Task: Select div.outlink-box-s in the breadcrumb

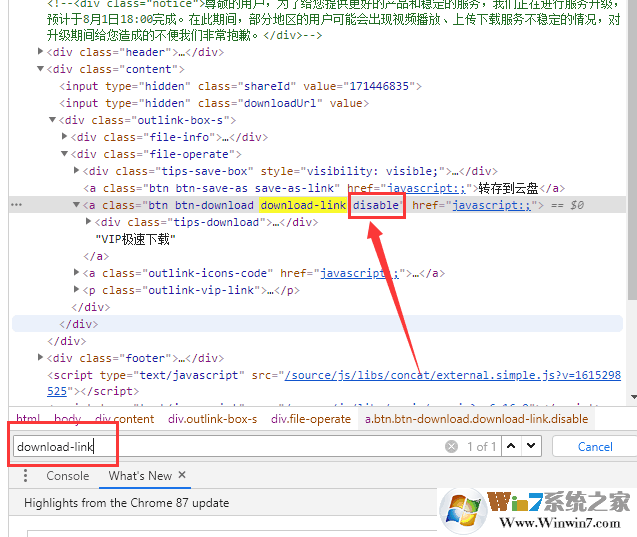Action: (213, 419)
